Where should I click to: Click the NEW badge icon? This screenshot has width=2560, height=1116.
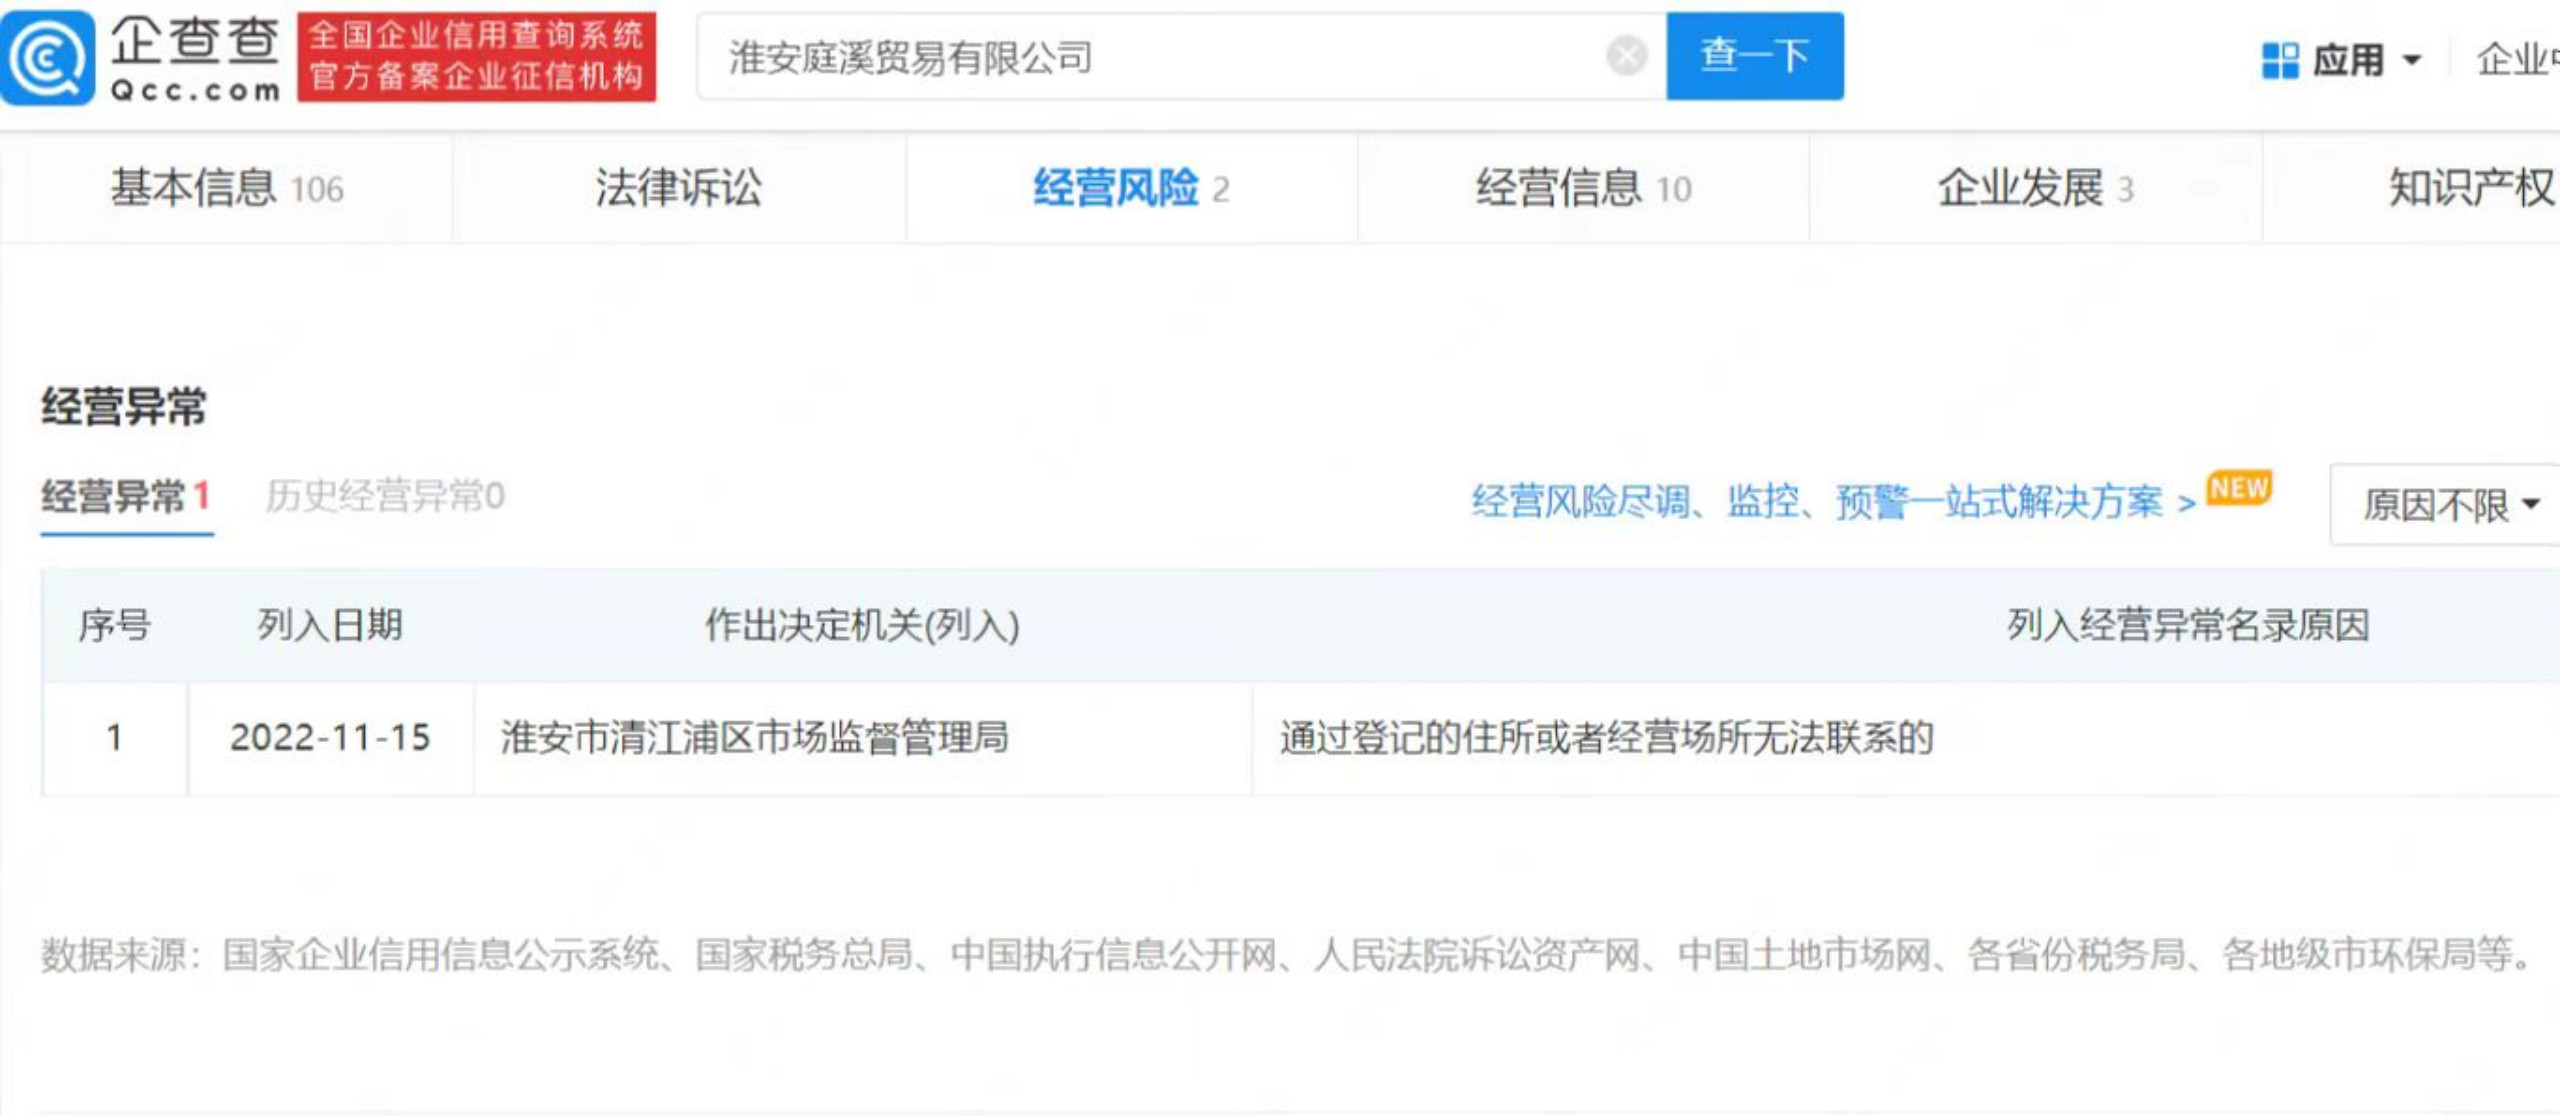(x=2239, y=488)
